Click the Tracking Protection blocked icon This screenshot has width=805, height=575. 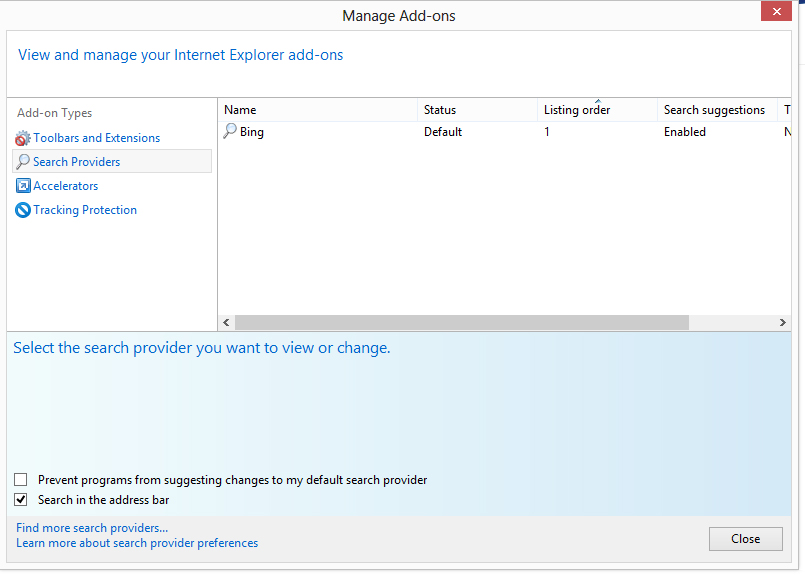[23, 210]
